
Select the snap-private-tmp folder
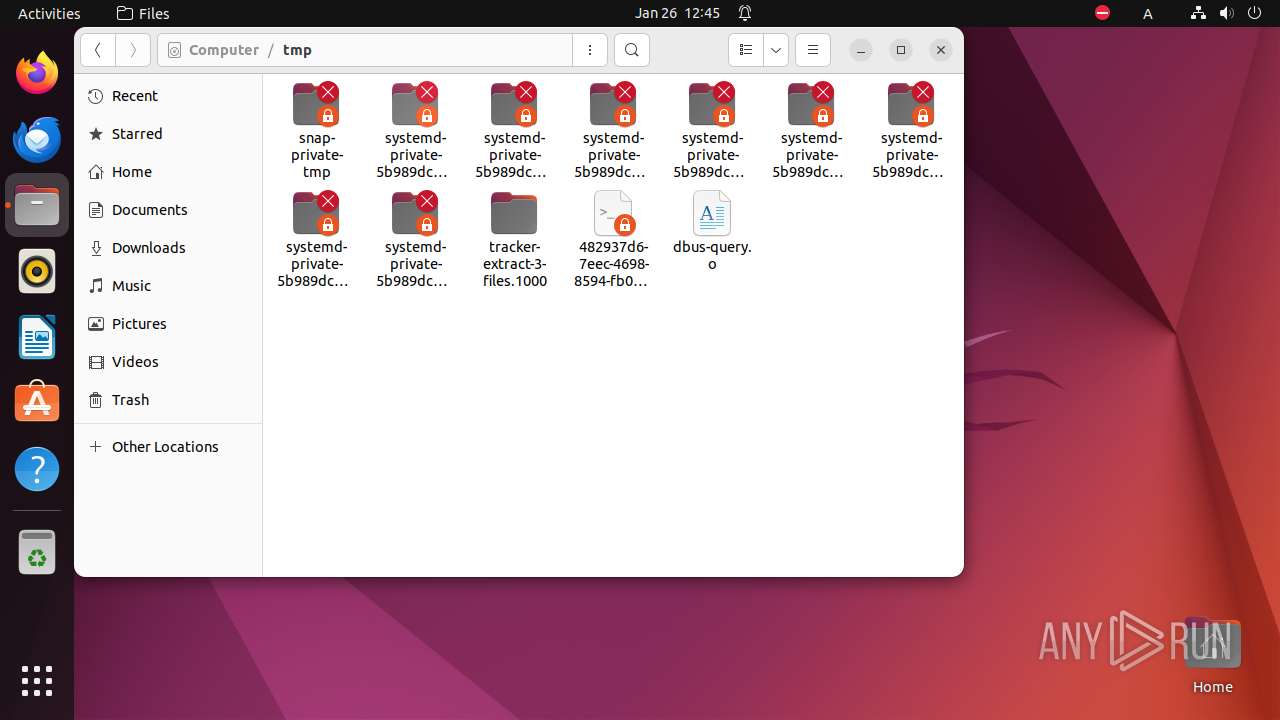coord(317,131)
